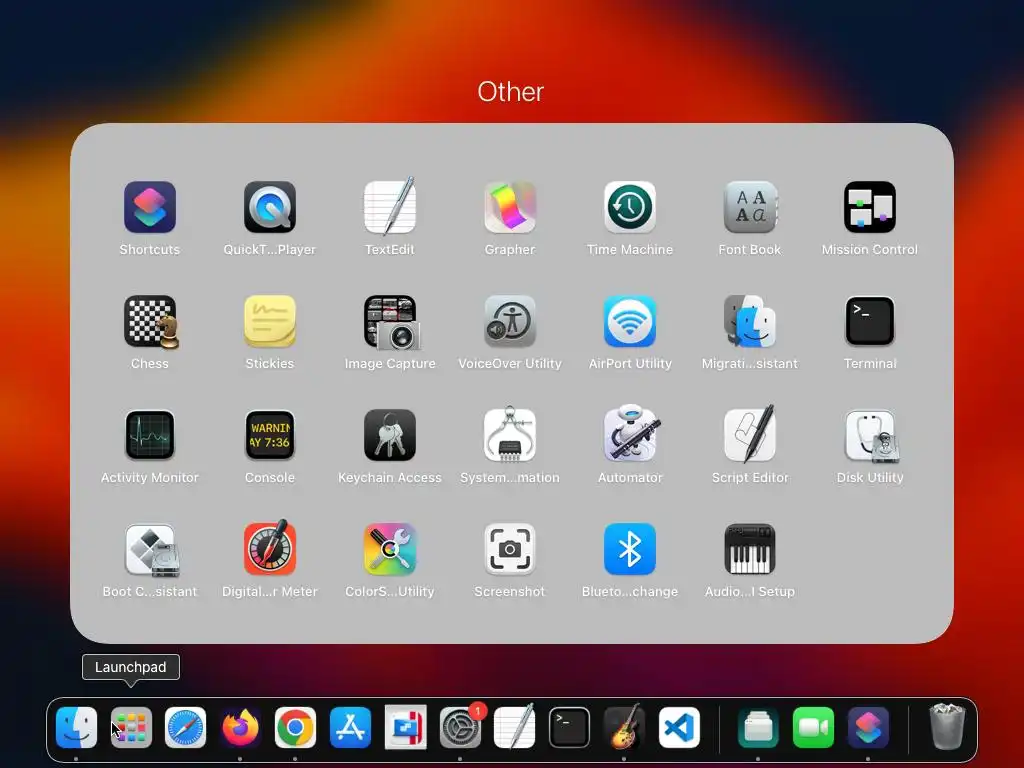Open TextEdit from the Other folder
Screen dimensions: 1024x768
tap(390, 207)
